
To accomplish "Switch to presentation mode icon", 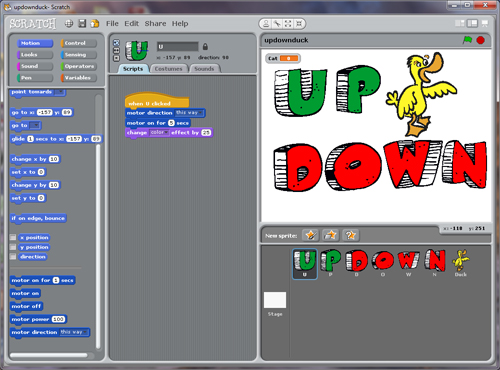I will 485,23.
